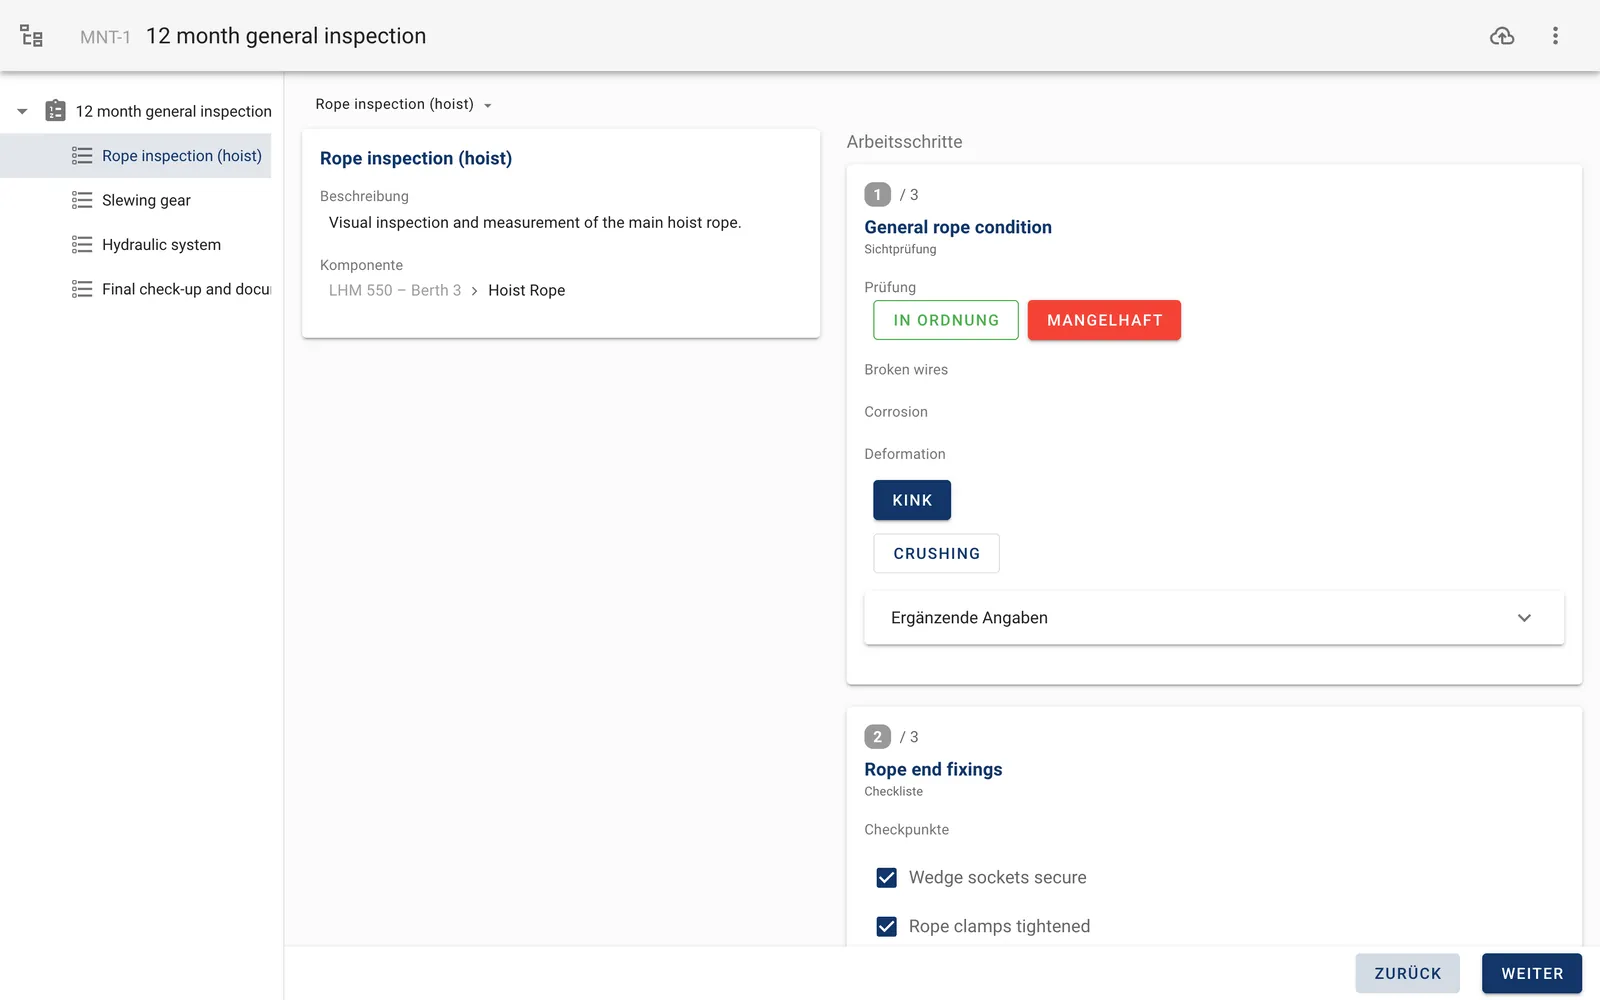This screenshot has width=1600, height=1000.
Task: Click the LHM 550 – Berth 3 breadcrumb
Action: tap(395, 290)
